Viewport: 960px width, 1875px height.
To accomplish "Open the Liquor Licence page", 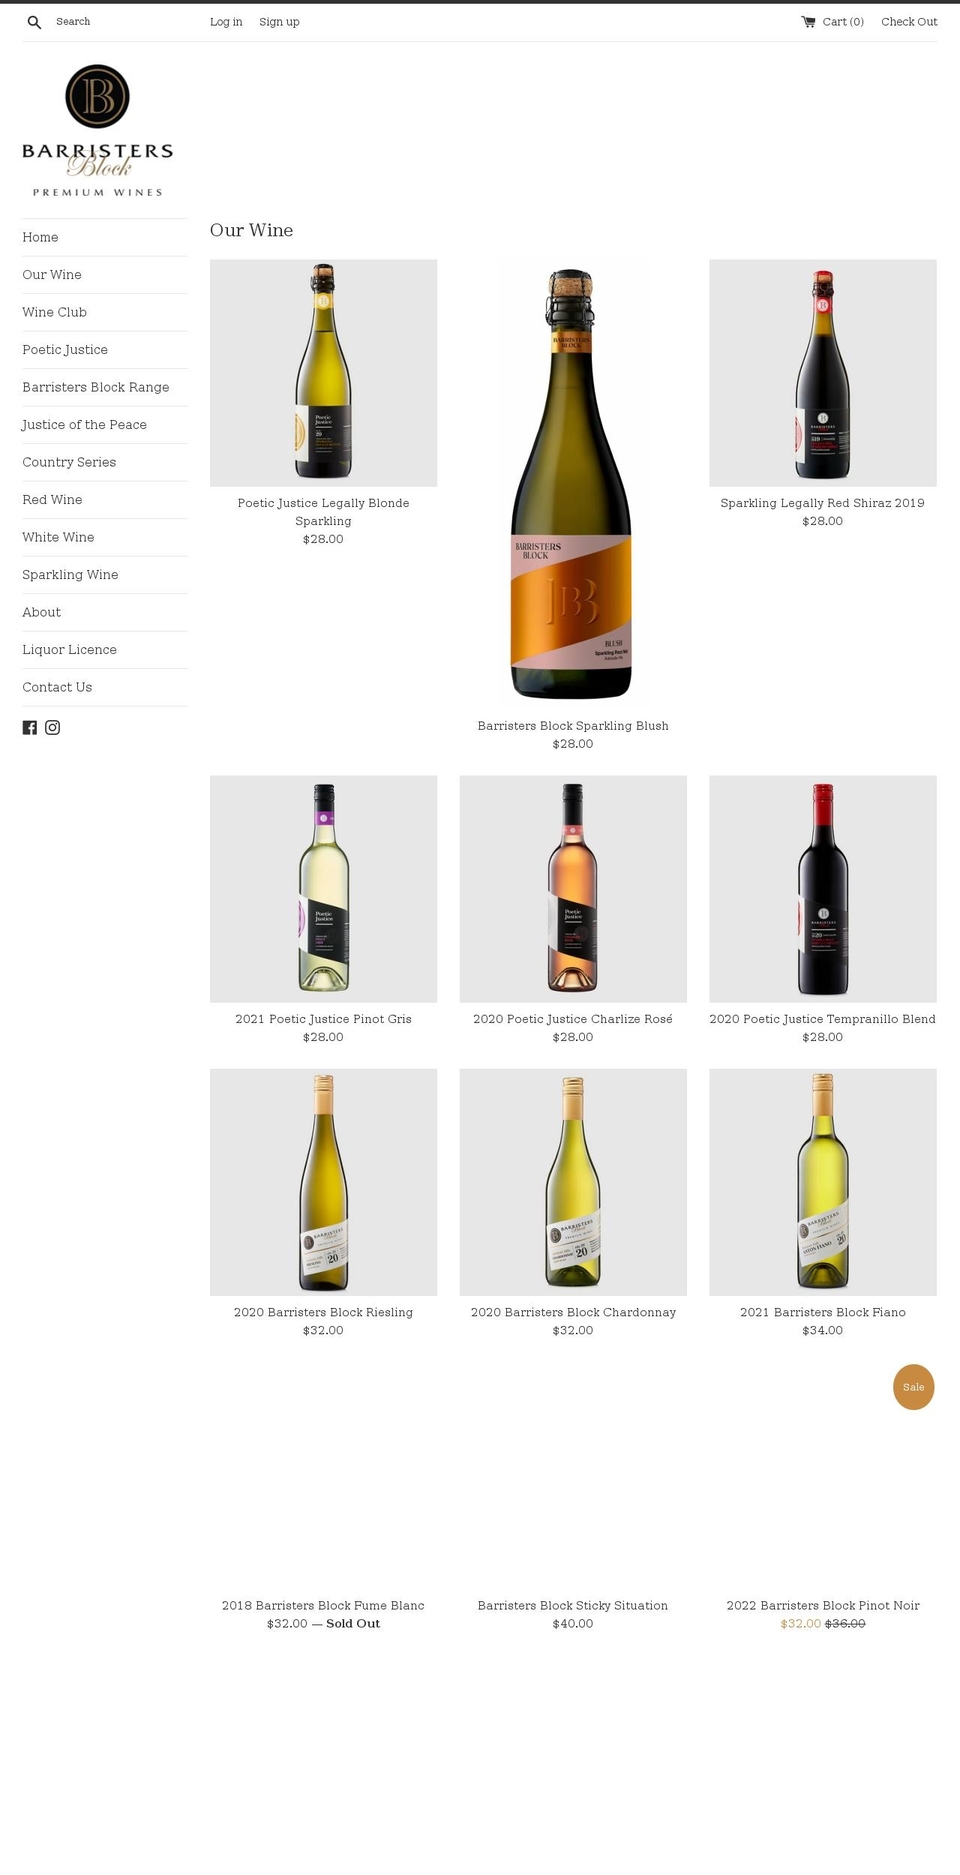I will [x=70, y=650].
